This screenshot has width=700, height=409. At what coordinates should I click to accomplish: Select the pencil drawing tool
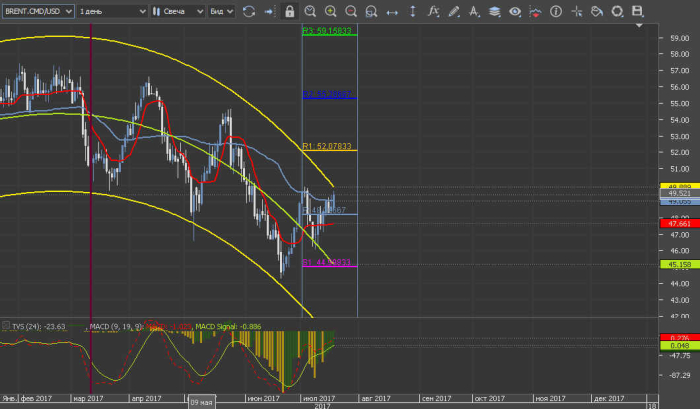[454, 12]
